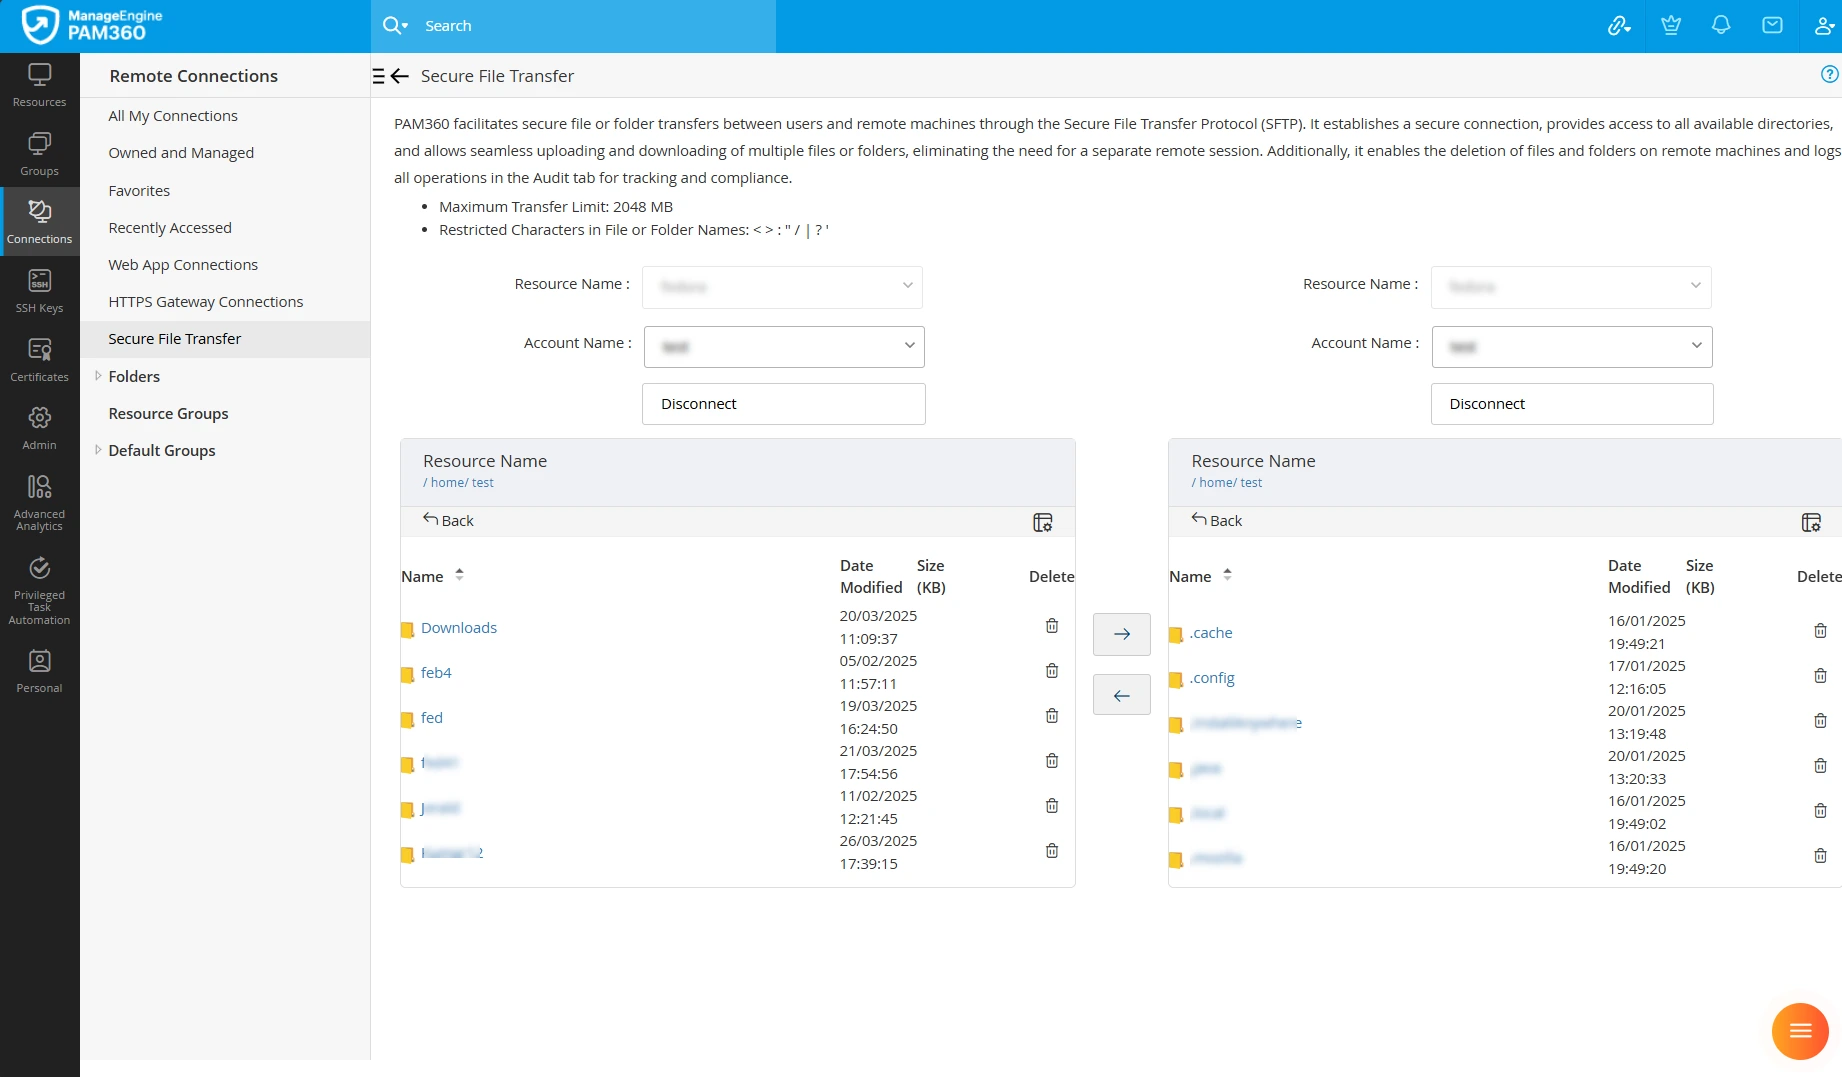1842x1077 pixels.
Task: Open notifications bell icon
Action: 1721,25
